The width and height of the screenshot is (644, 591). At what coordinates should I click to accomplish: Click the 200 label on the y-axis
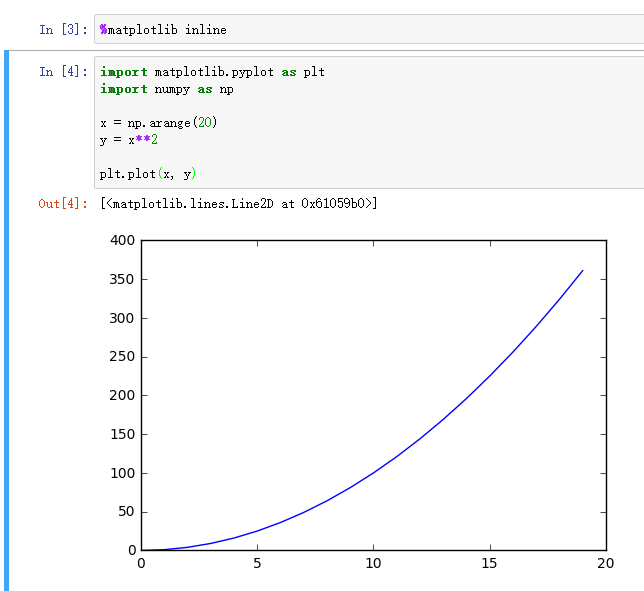[123, 395]
